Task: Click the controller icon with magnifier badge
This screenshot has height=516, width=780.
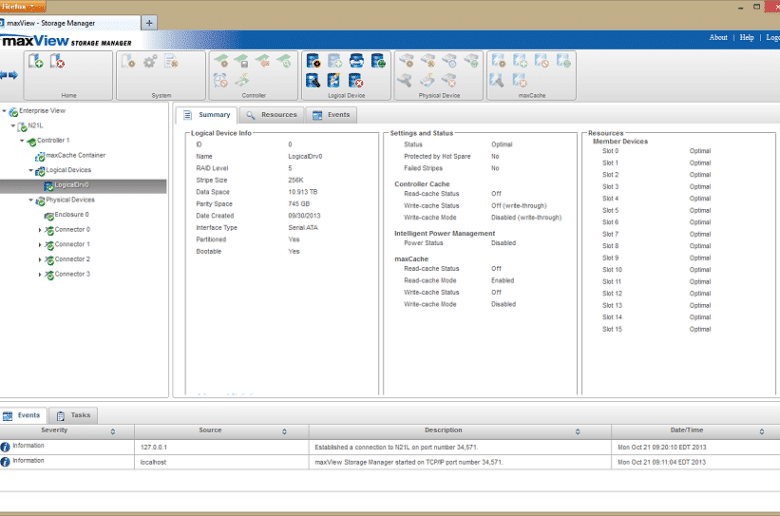Action: [285, 61]
